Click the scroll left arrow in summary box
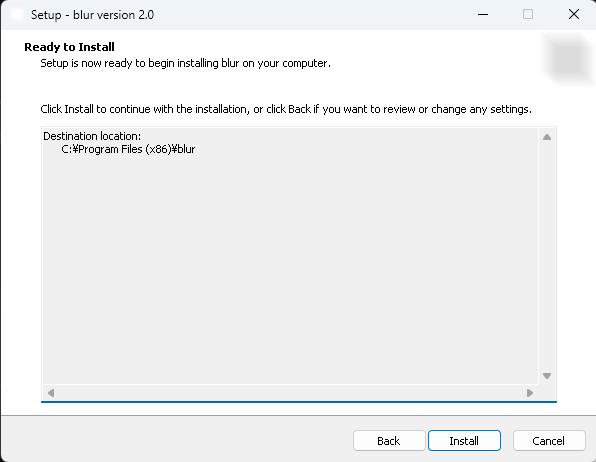The height and width of the screenshot is (462, 596). point(51,392)
